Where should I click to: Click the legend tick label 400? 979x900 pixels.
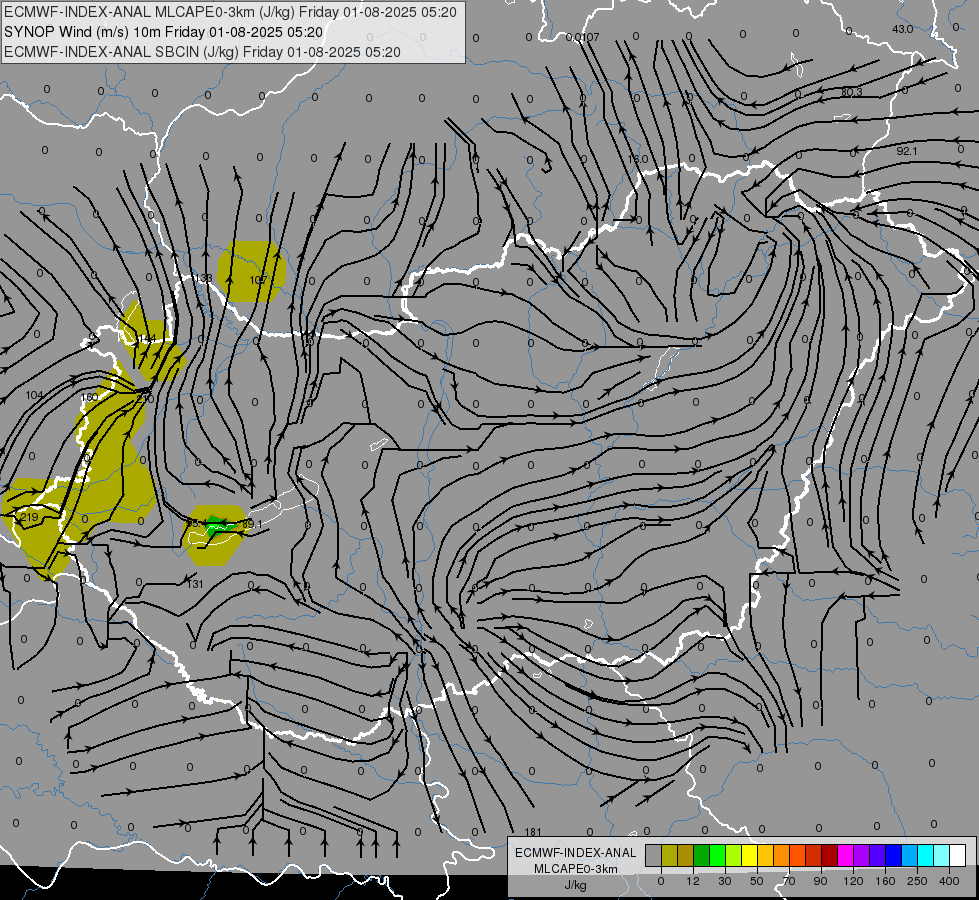pos(949,881)
